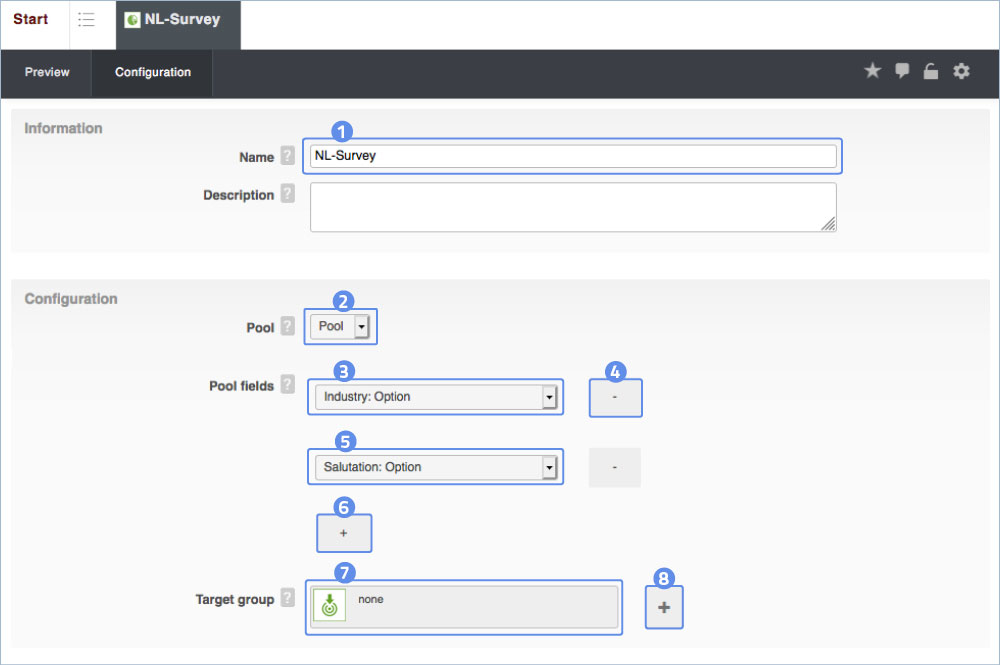Add a target group with plus button

664,607
